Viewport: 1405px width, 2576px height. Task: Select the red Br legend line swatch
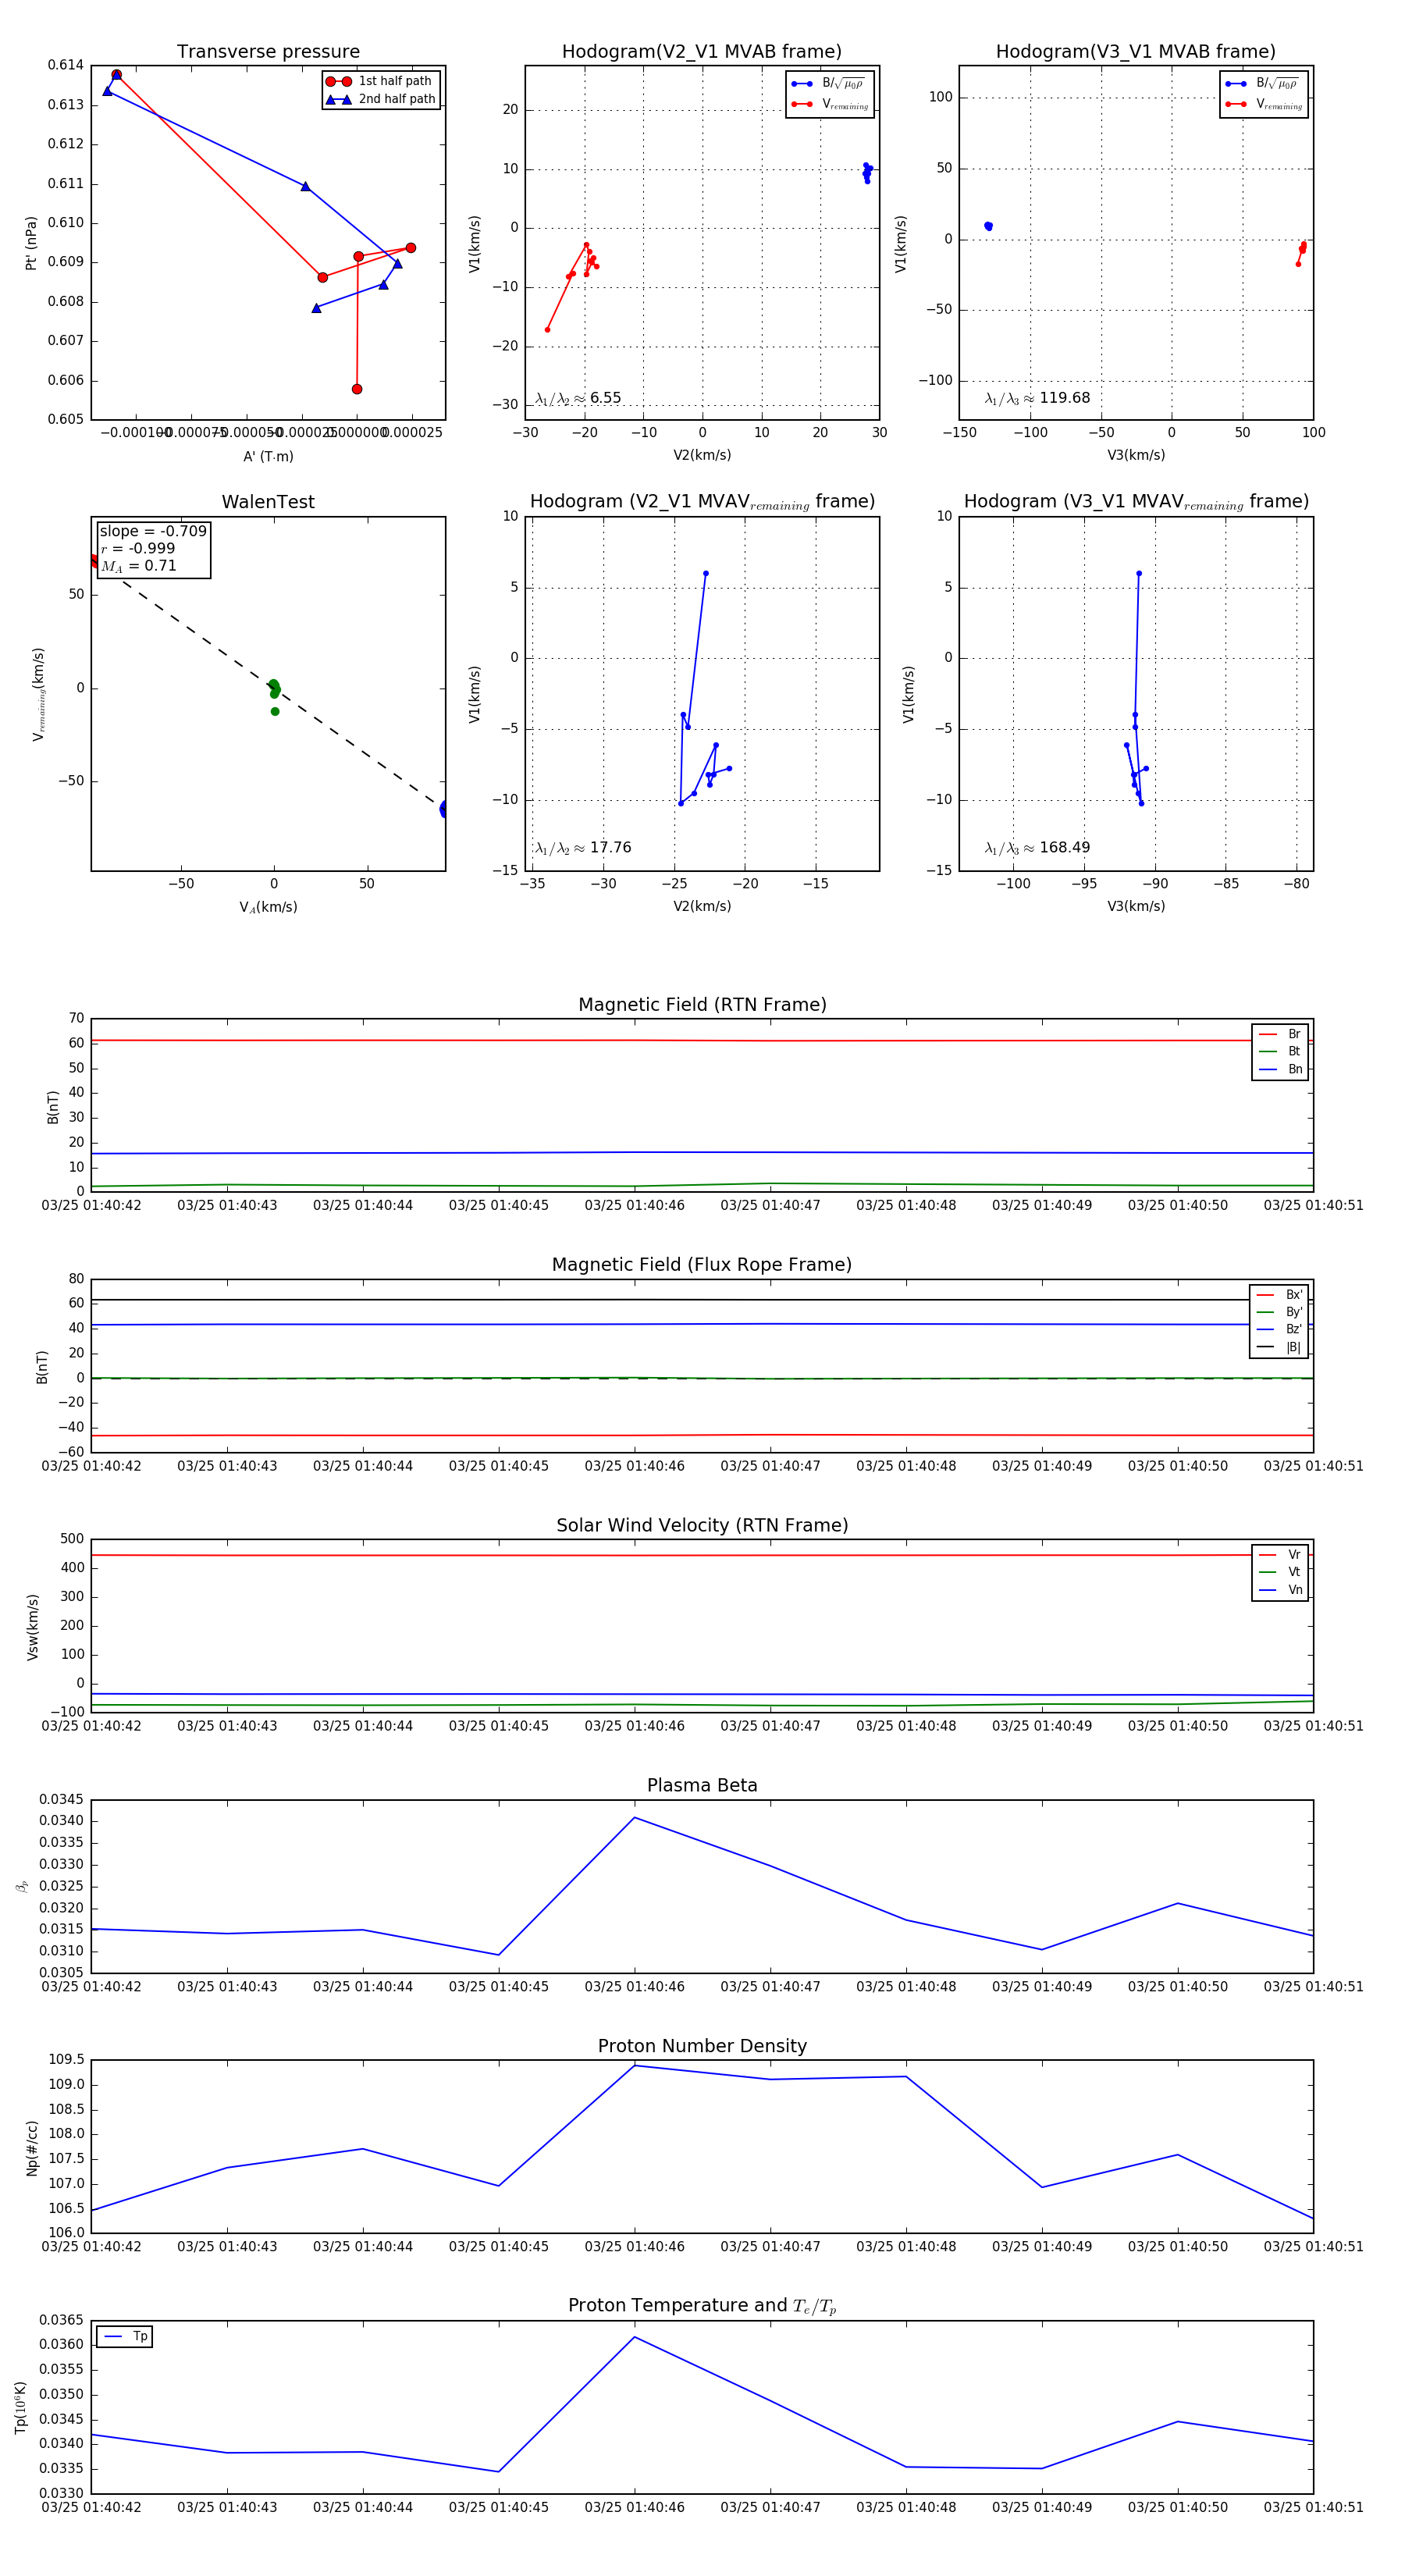(1267, 1034)
